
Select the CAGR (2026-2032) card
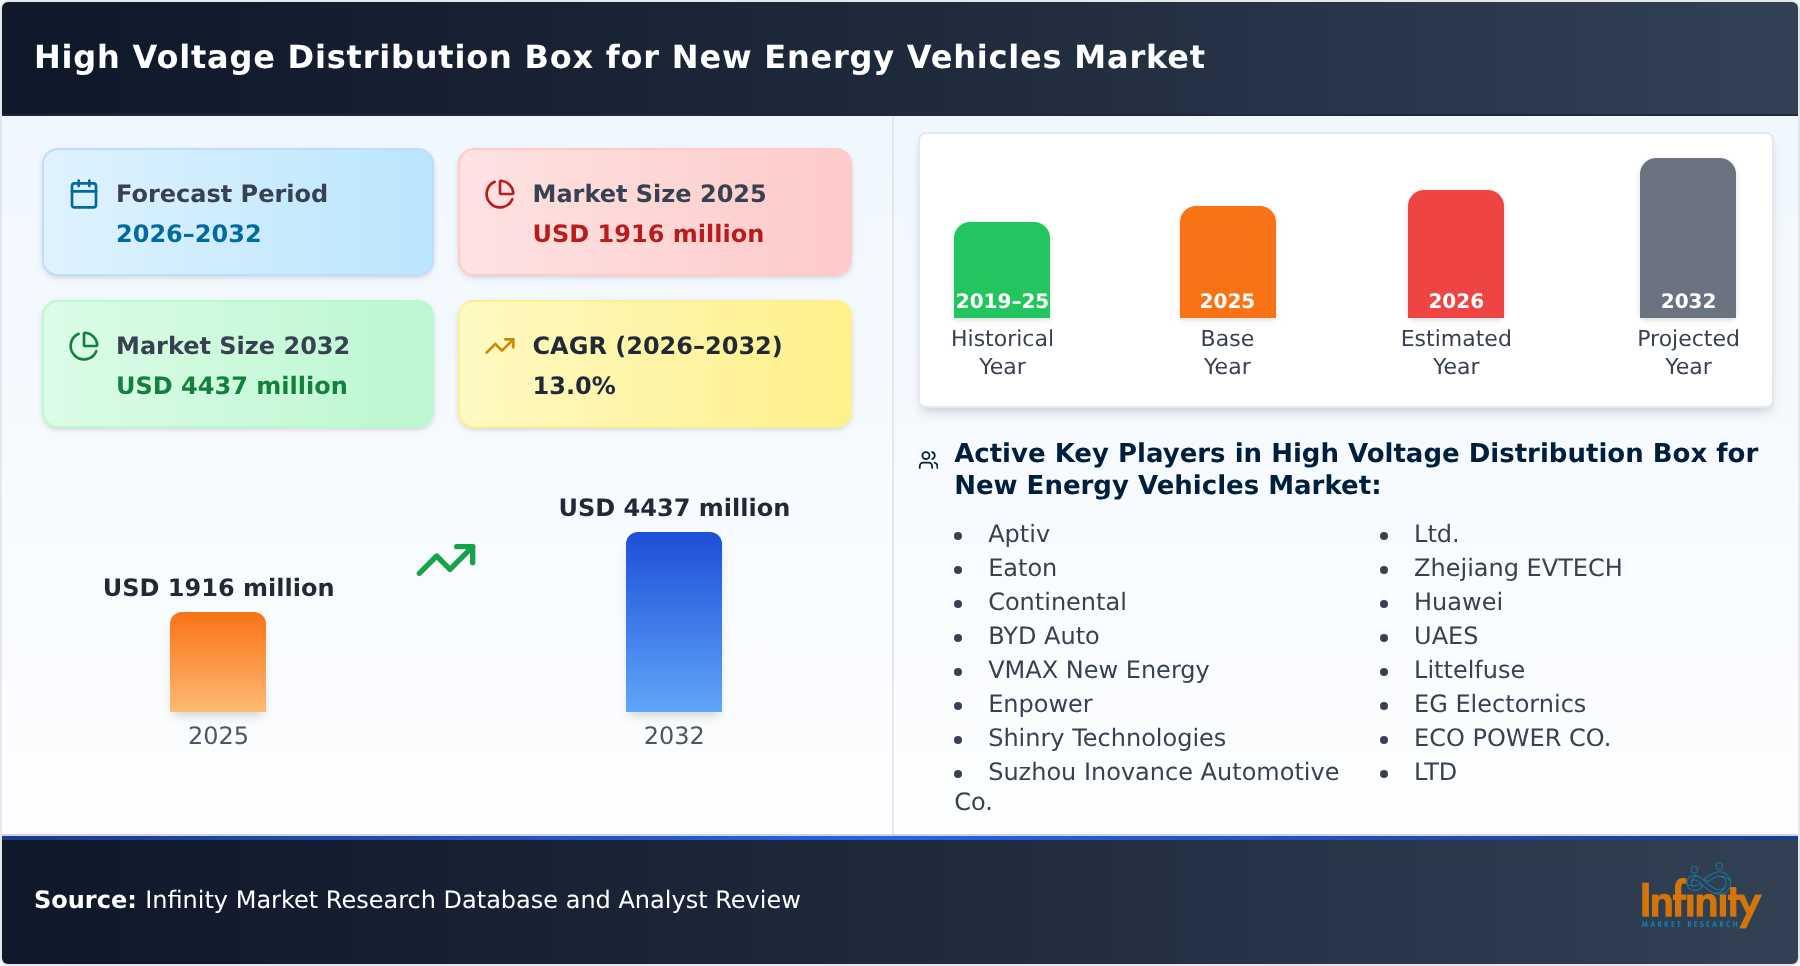(655, 364)
